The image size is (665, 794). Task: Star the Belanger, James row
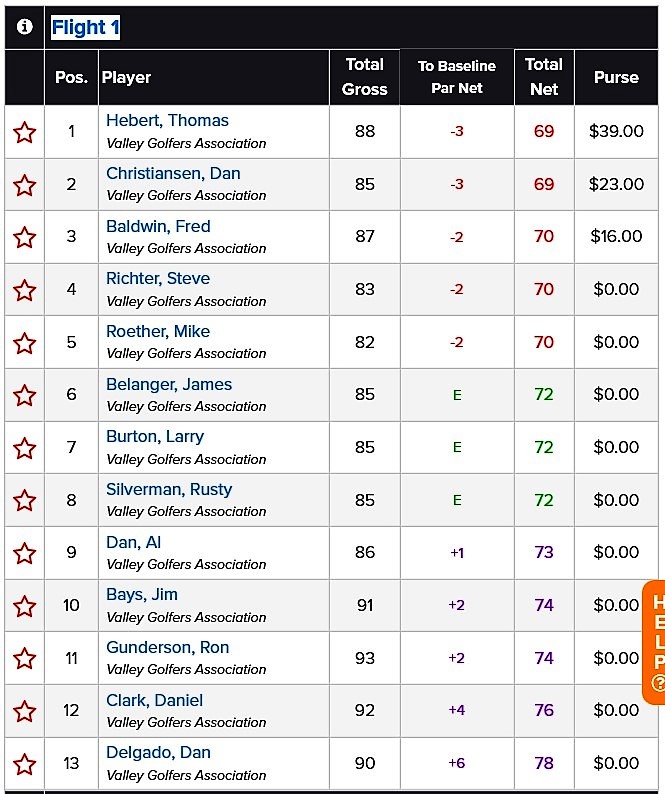point(24,395)
